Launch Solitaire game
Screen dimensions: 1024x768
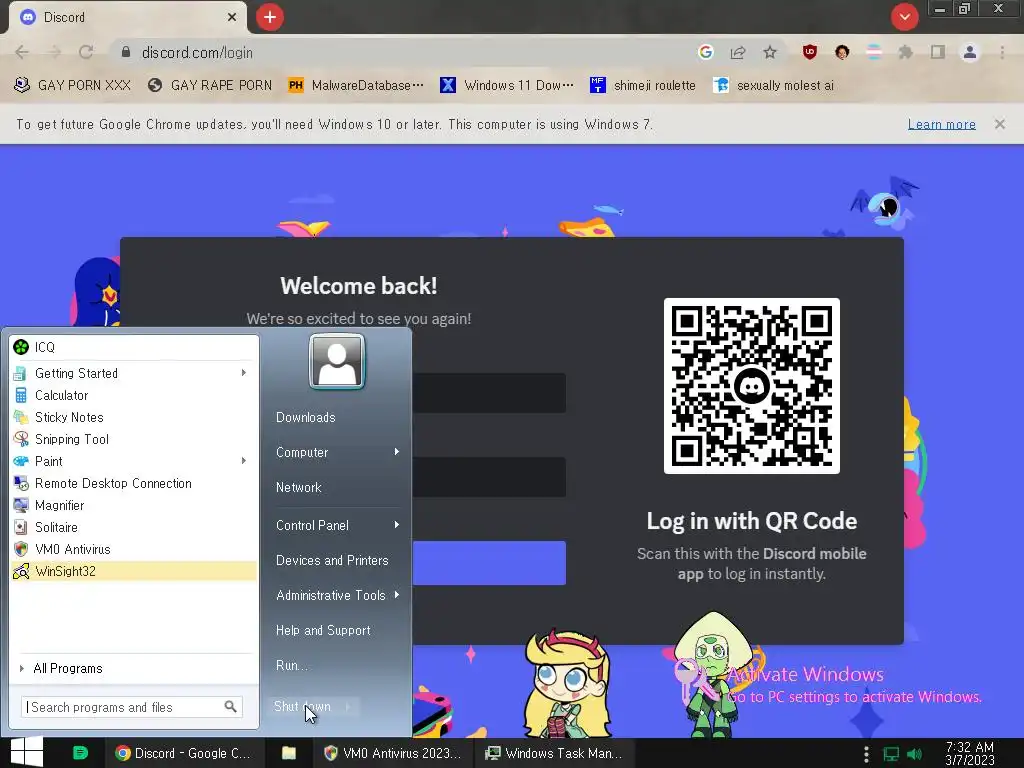click(x=134, y=527)
